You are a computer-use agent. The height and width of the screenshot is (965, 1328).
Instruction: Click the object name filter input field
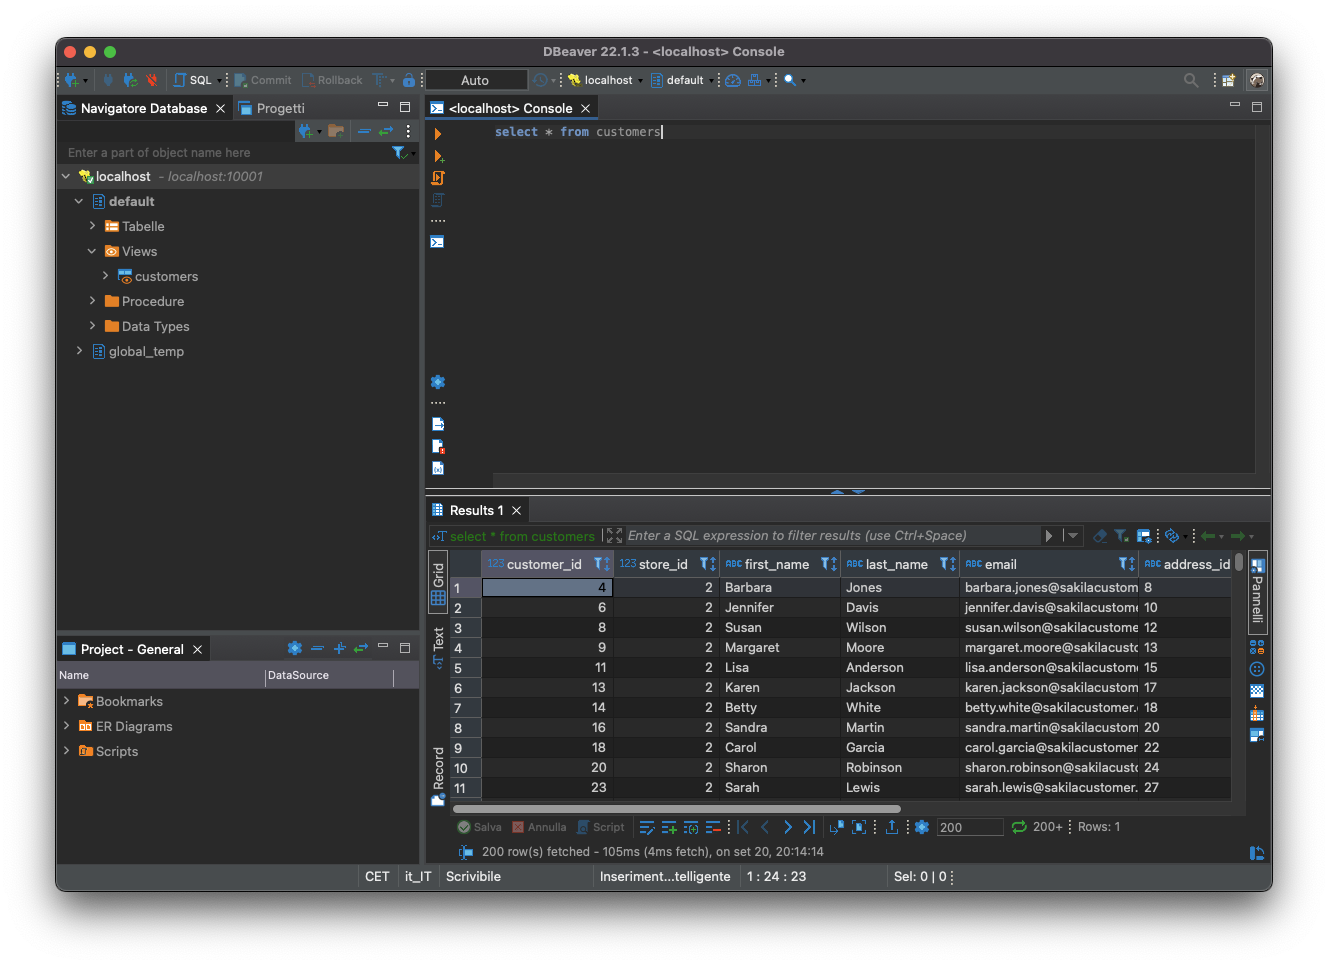pyautogui.click(x=225, y=152)
